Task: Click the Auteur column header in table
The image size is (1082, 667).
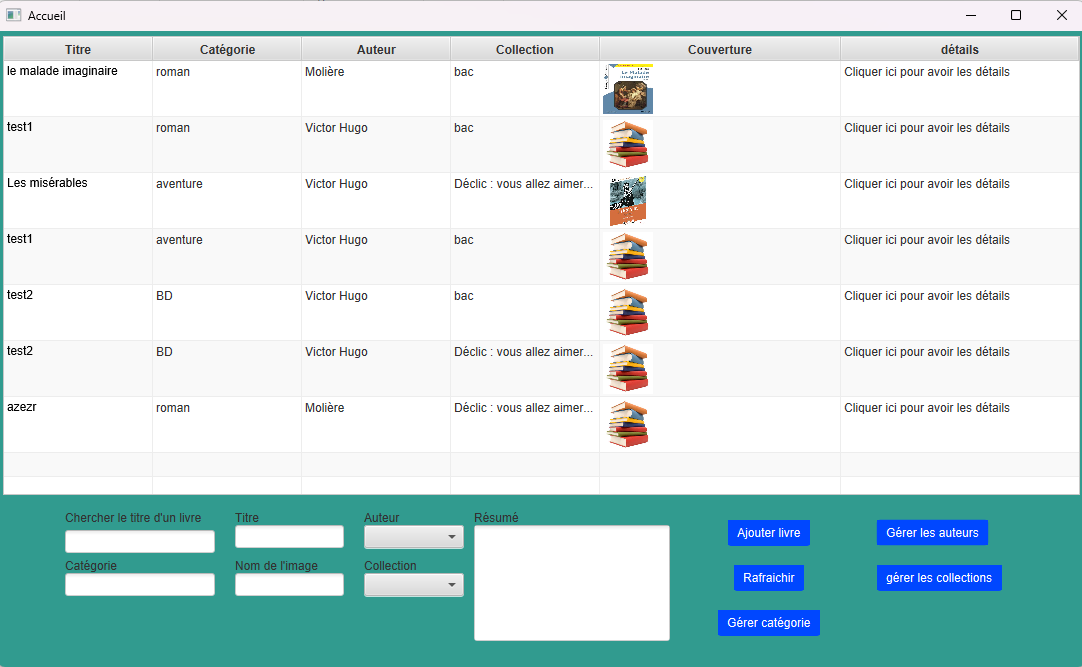Action: (376, 49)
